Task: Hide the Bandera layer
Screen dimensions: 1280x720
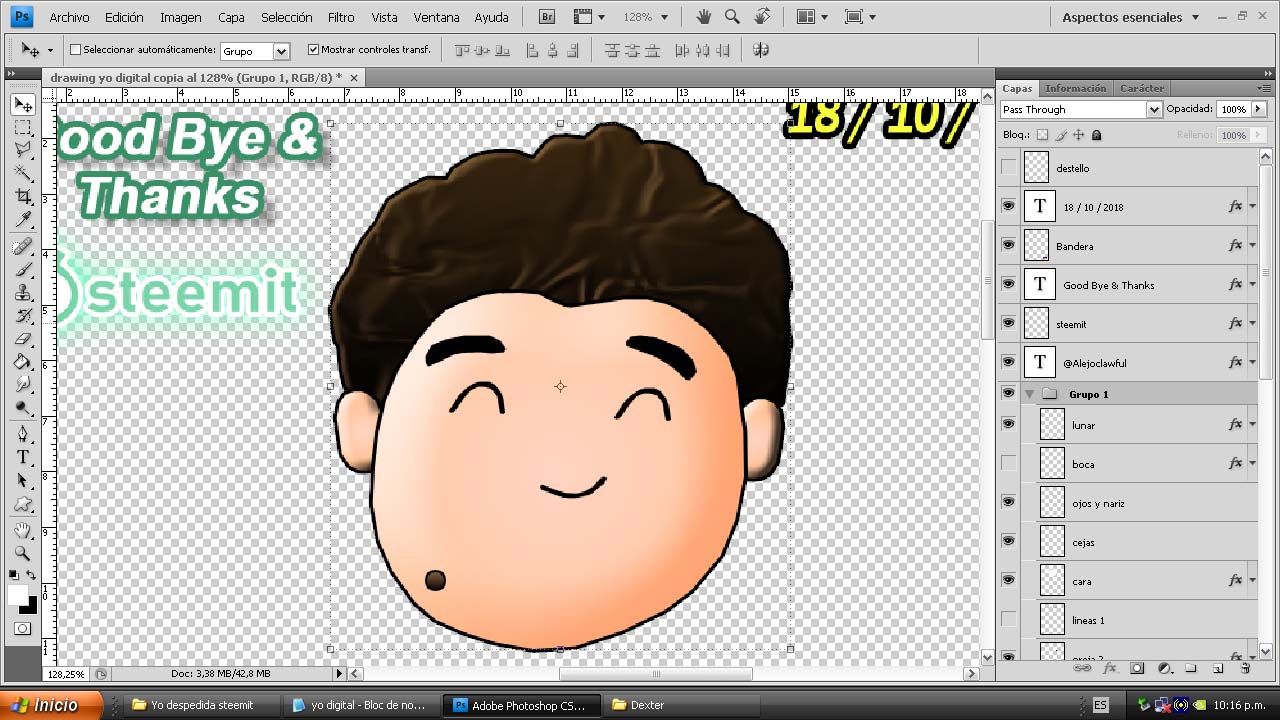Action: (1008, 245)
